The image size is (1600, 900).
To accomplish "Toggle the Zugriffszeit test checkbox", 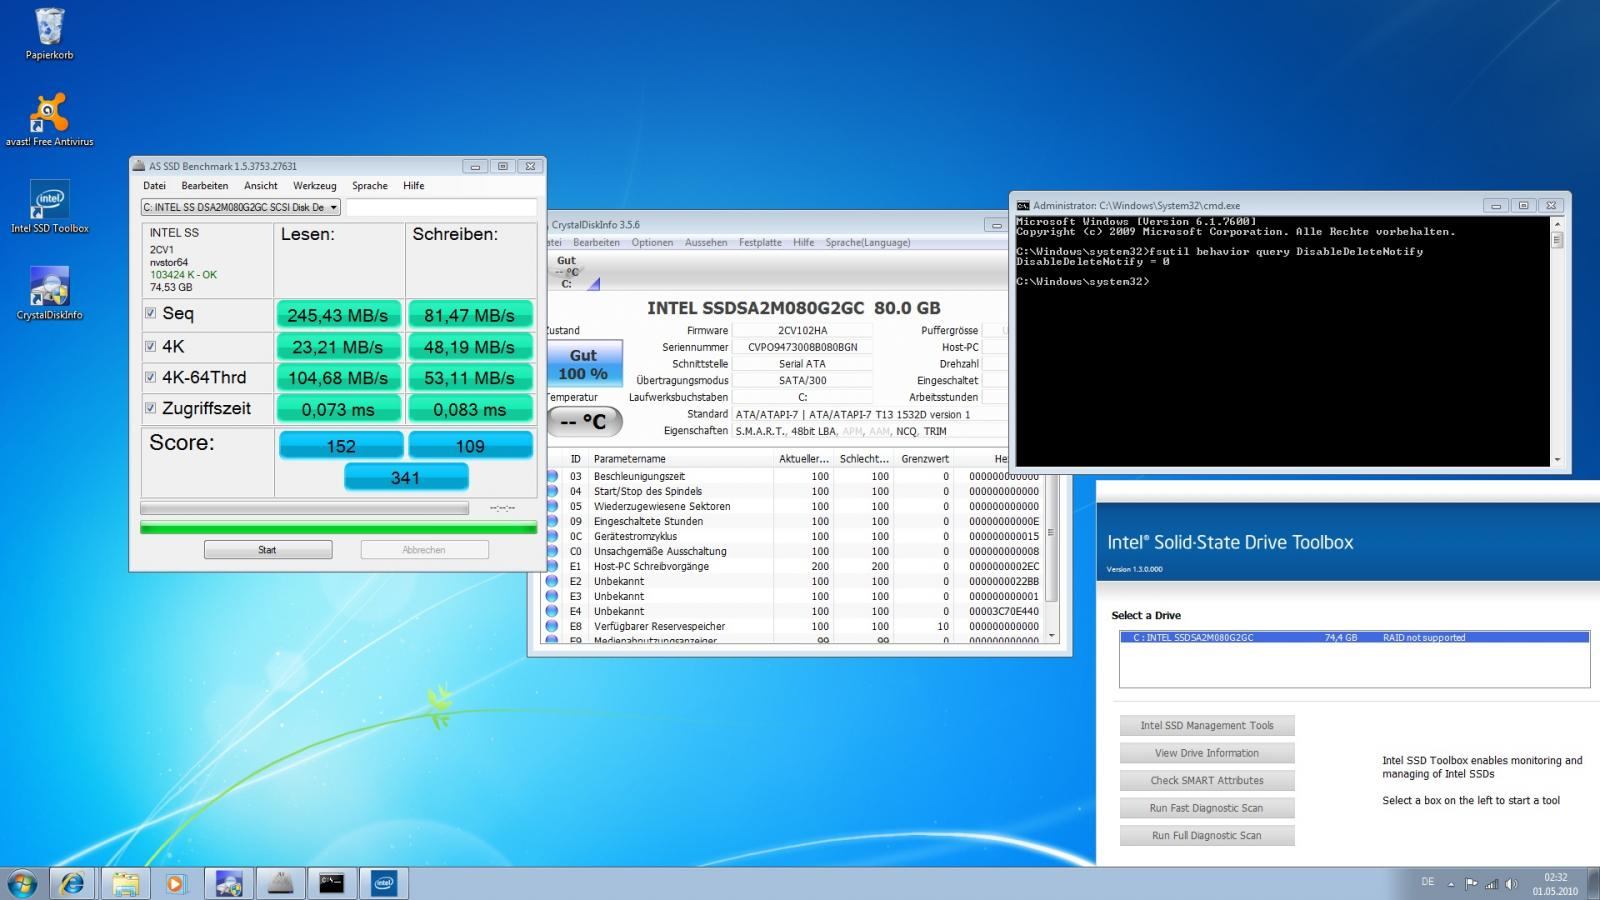I will (151, 408).
